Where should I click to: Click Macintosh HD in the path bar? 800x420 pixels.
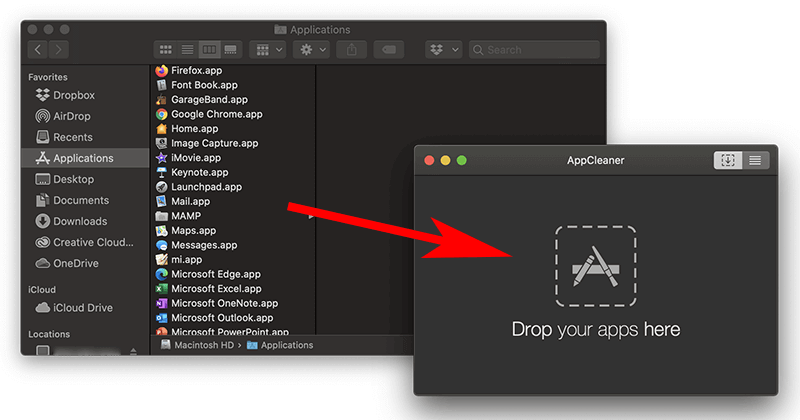point(197,345)
